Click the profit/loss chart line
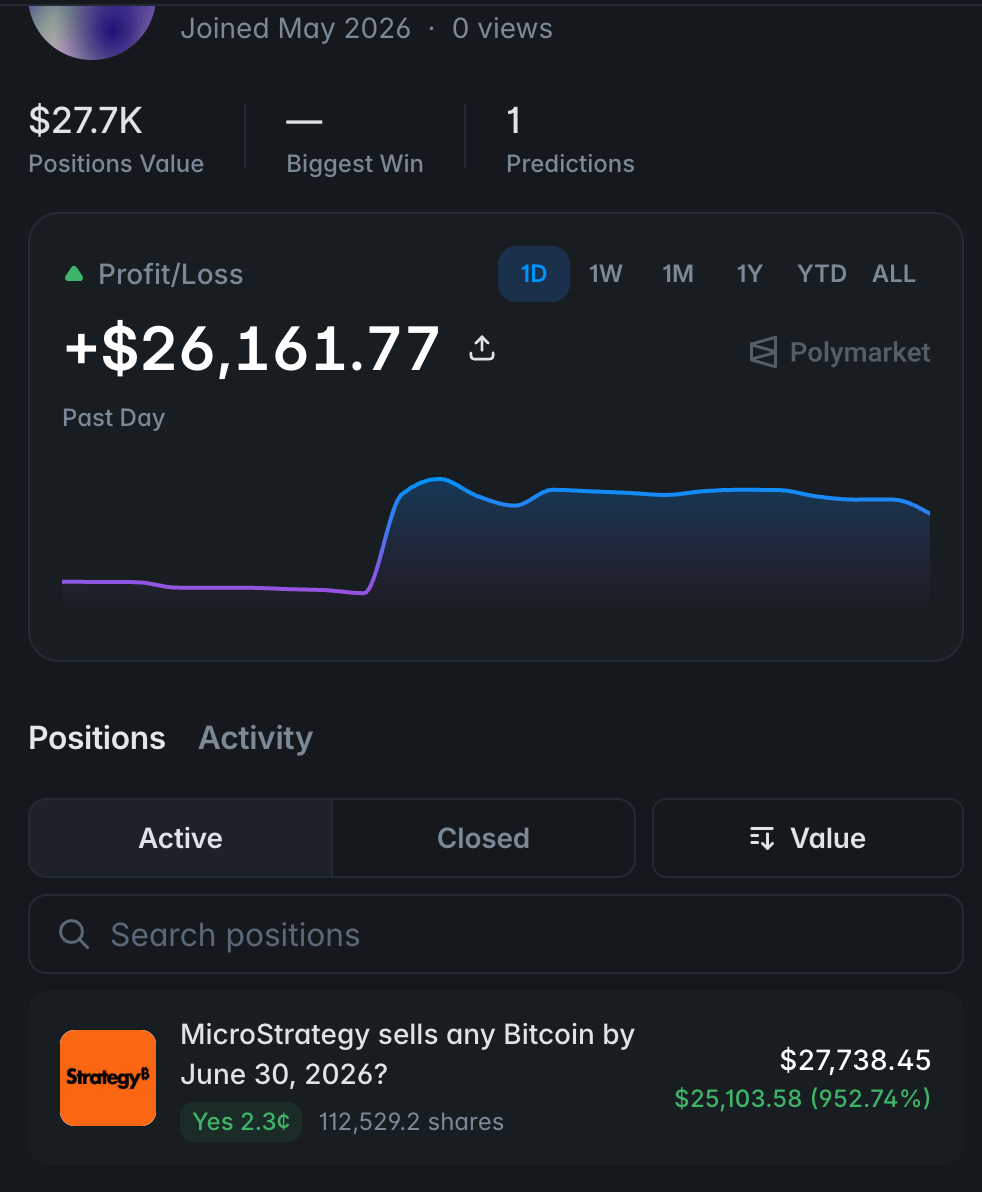 [496, 536]
